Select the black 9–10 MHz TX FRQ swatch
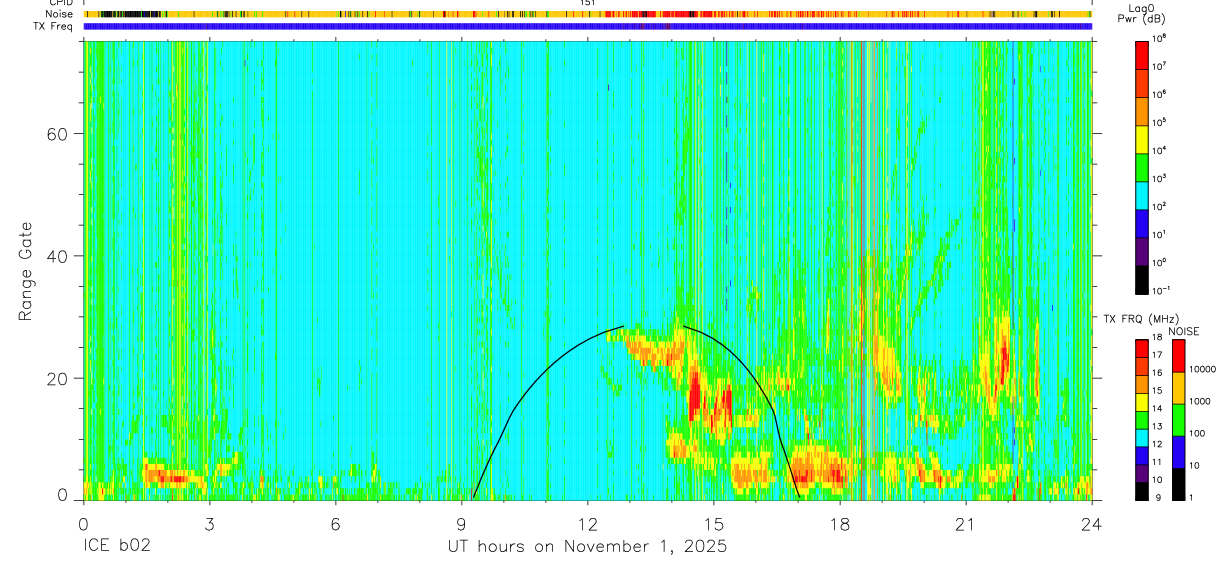This screenshot has height=567, width=1228. (x=1142, y=491)
